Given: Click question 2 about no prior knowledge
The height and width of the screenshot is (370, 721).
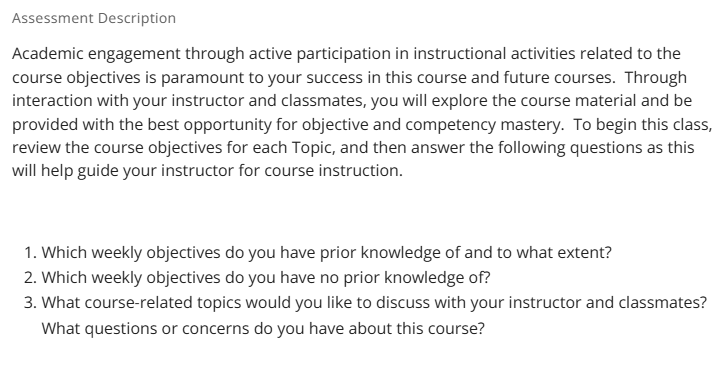Looking at the screenshot, I should (x=266, y=278).
